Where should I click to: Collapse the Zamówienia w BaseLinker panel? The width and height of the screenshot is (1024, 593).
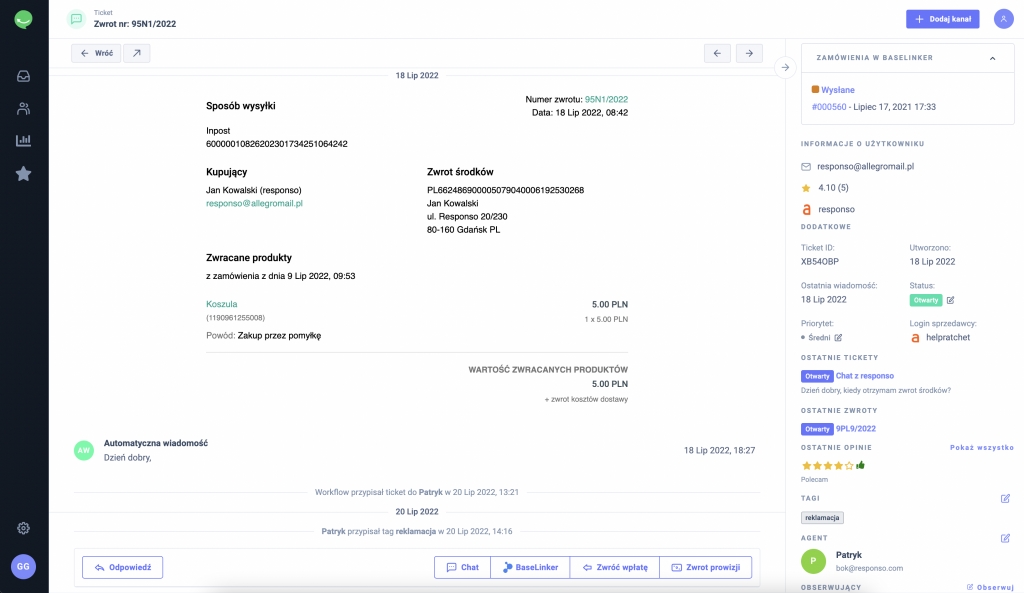[992, 58]
